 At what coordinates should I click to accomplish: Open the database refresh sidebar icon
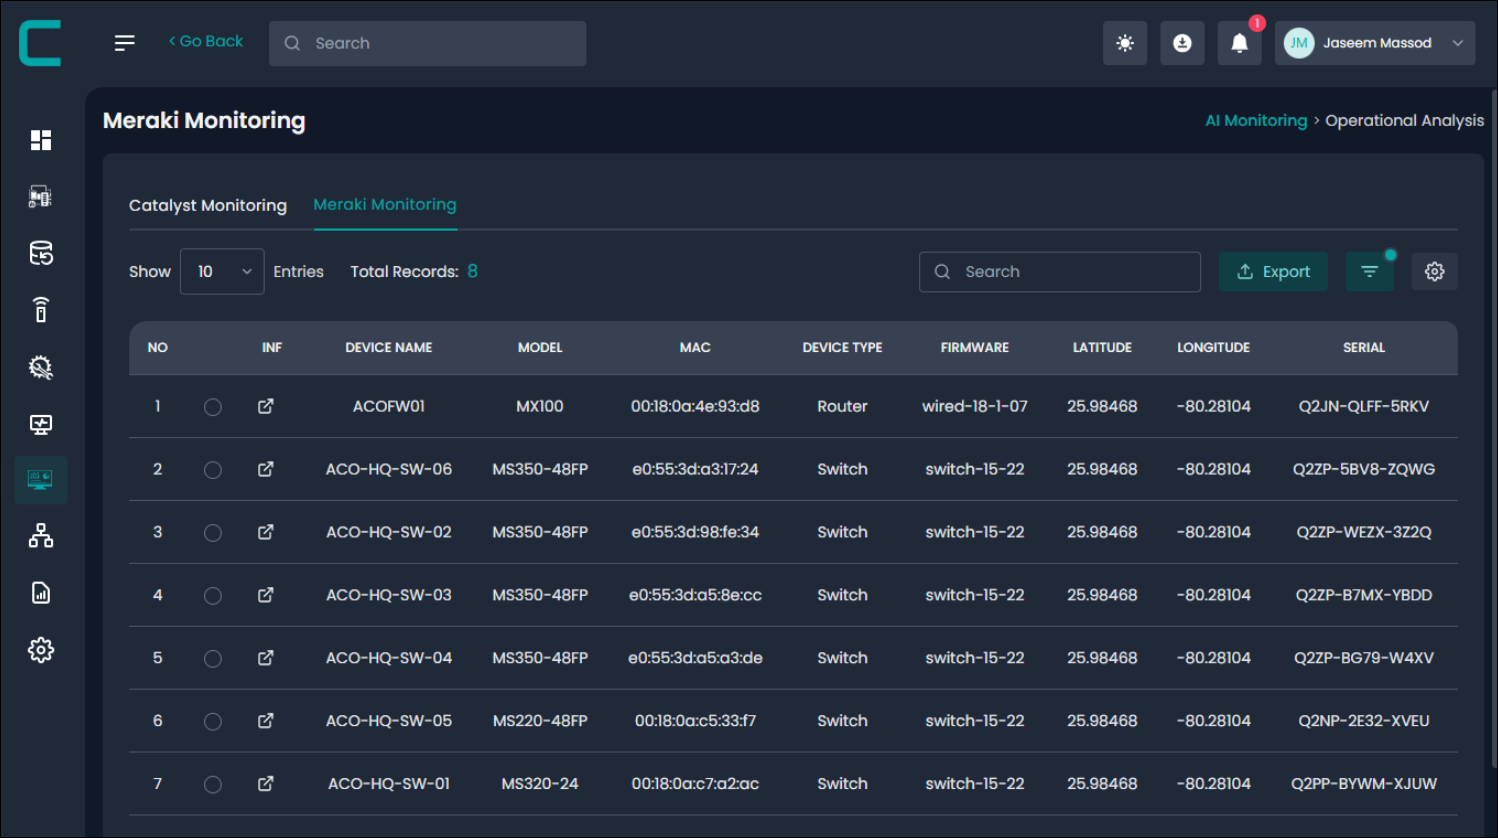pyautogui.click(x=41, y=254)
